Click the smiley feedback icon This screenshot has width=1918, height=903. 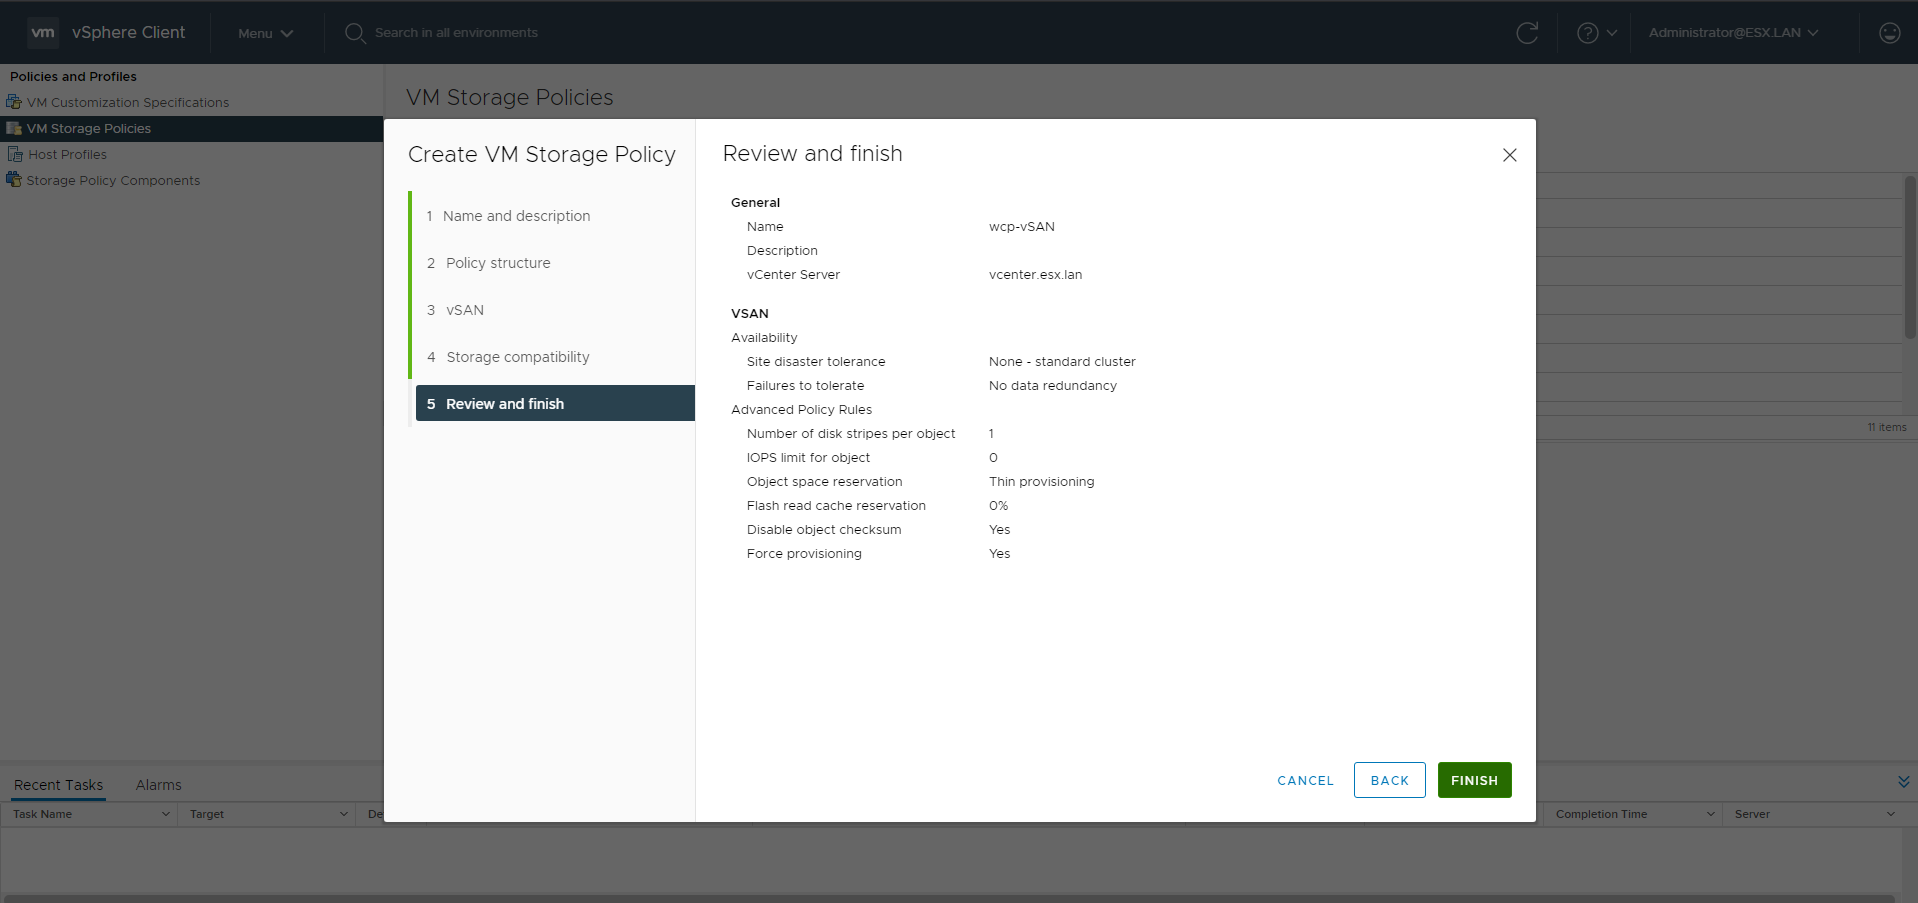(1889, 33)
